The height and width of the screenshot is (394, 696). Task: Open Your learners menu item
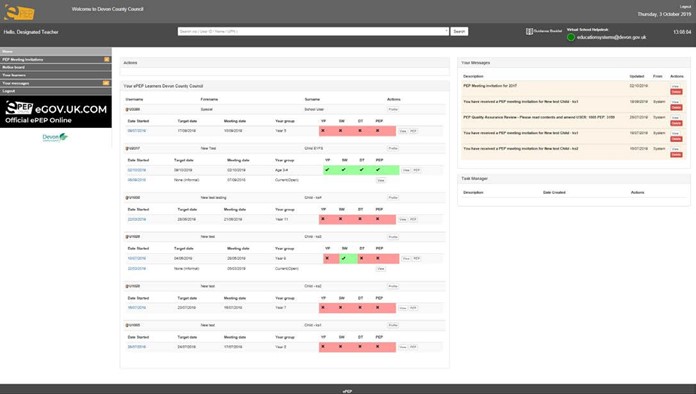coord(55,75)
